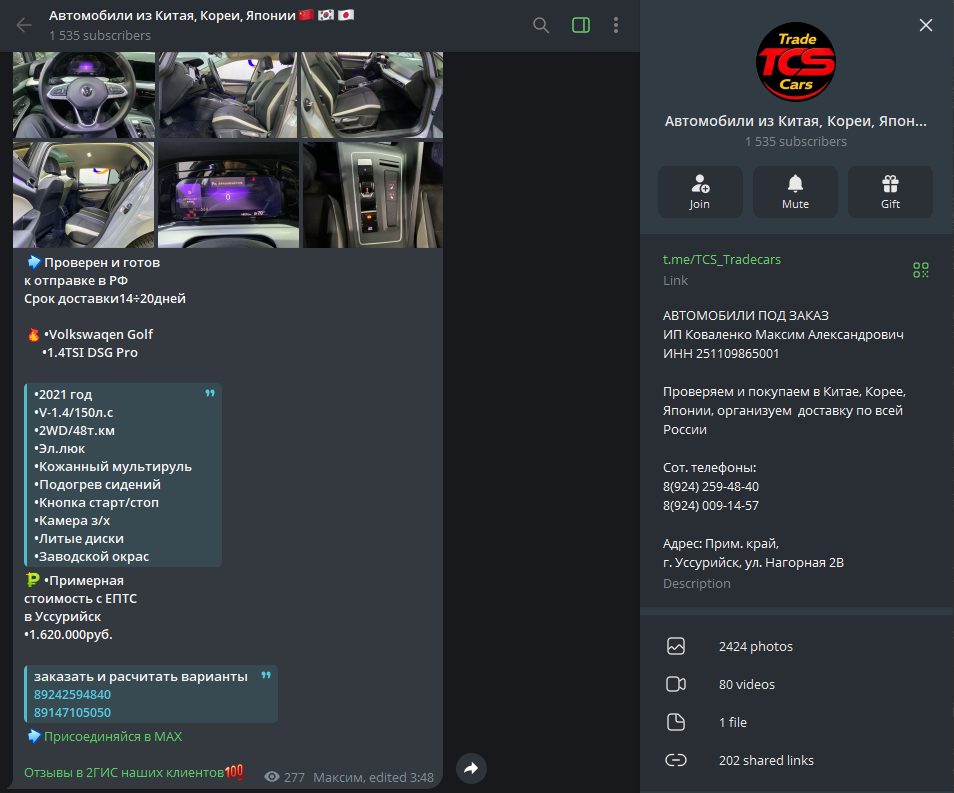Click the photos icon in shared media
The height and width of the screenshot is (793, 954).
tap(676, 646)
